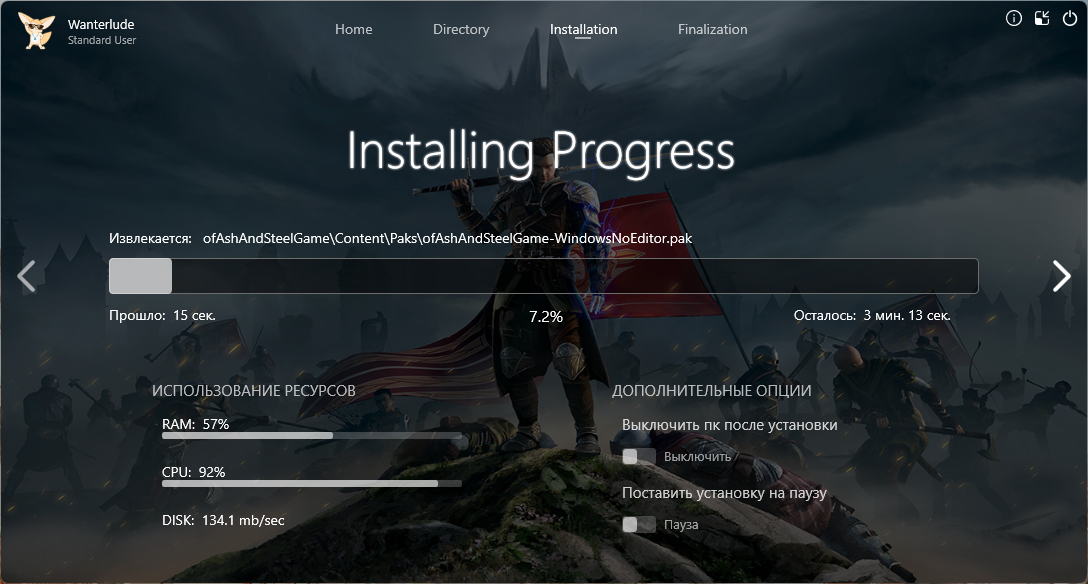The width and height of the screenshot is (1088, 584).
Task: Click the 'Выключить' toggle label
Action: (698, 457)
